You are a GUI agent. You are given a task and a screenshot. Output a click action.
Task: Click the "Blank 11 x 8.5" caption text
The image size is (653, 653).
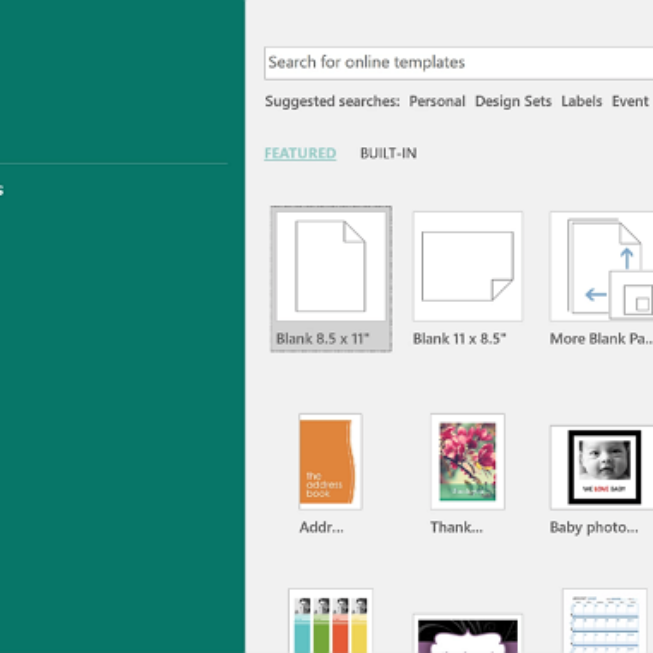click(x=459, y=339)
